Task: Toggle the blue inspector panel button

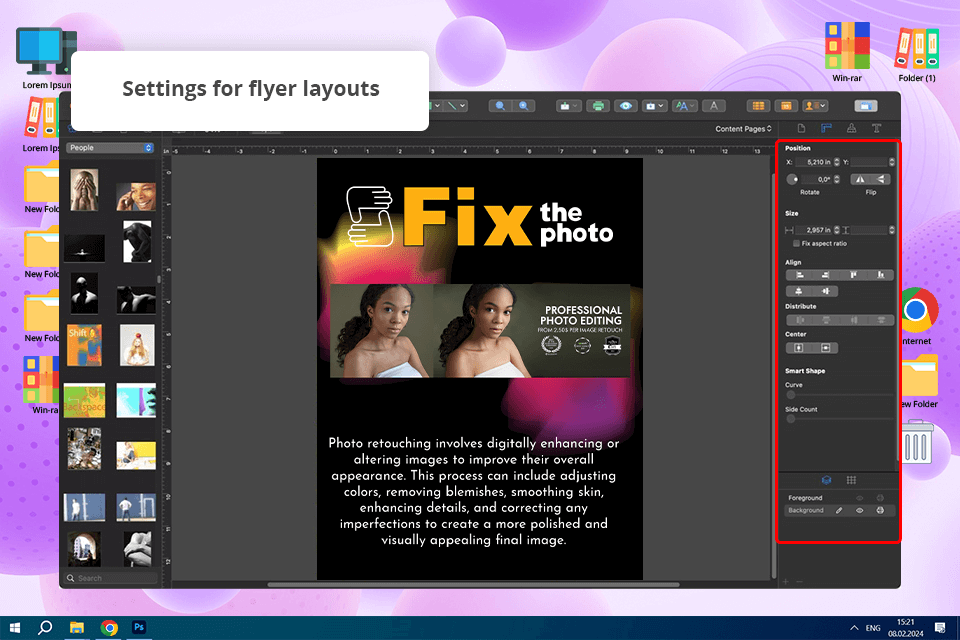Action: [x=866, y=106]
